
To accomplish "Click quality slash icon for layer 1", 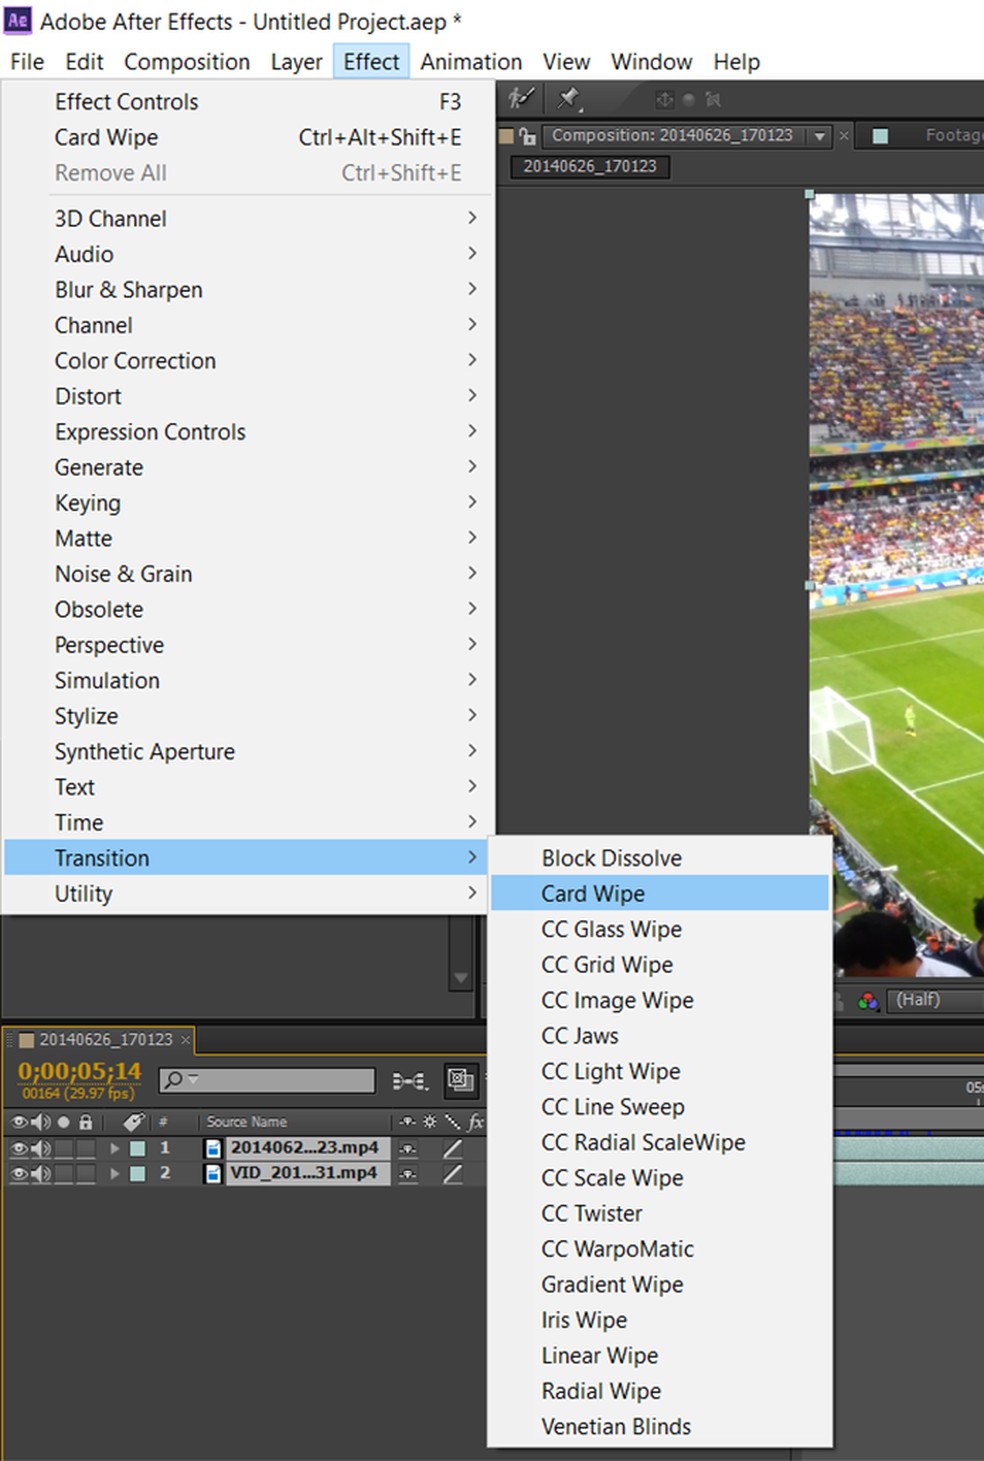I will point(453,1148).
